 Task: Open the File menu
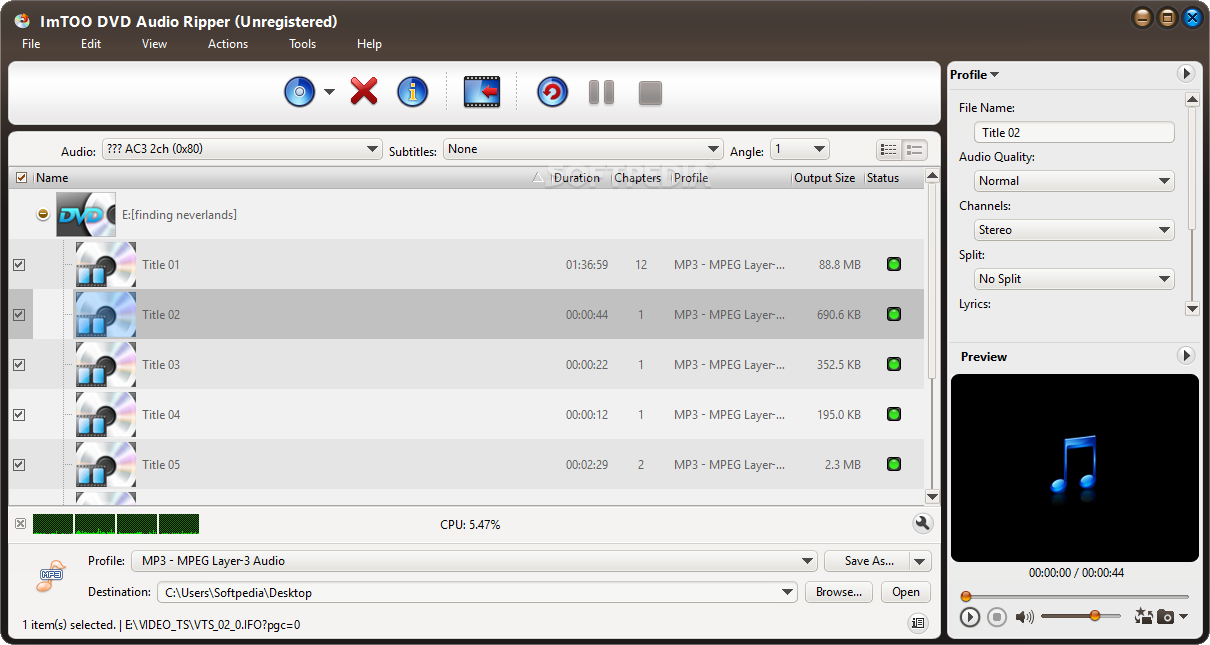point(31,44)
